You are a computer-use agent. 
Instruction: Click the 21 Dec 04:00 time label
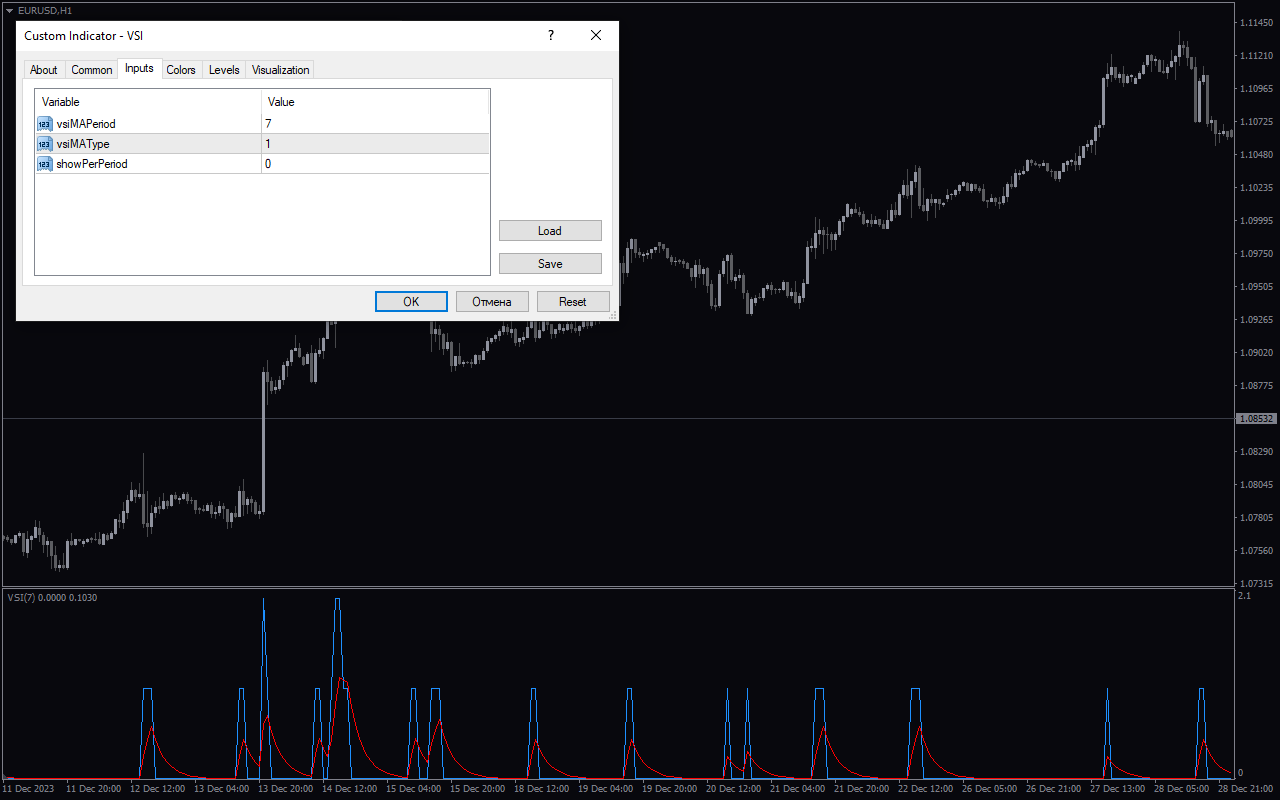[795, 789]
